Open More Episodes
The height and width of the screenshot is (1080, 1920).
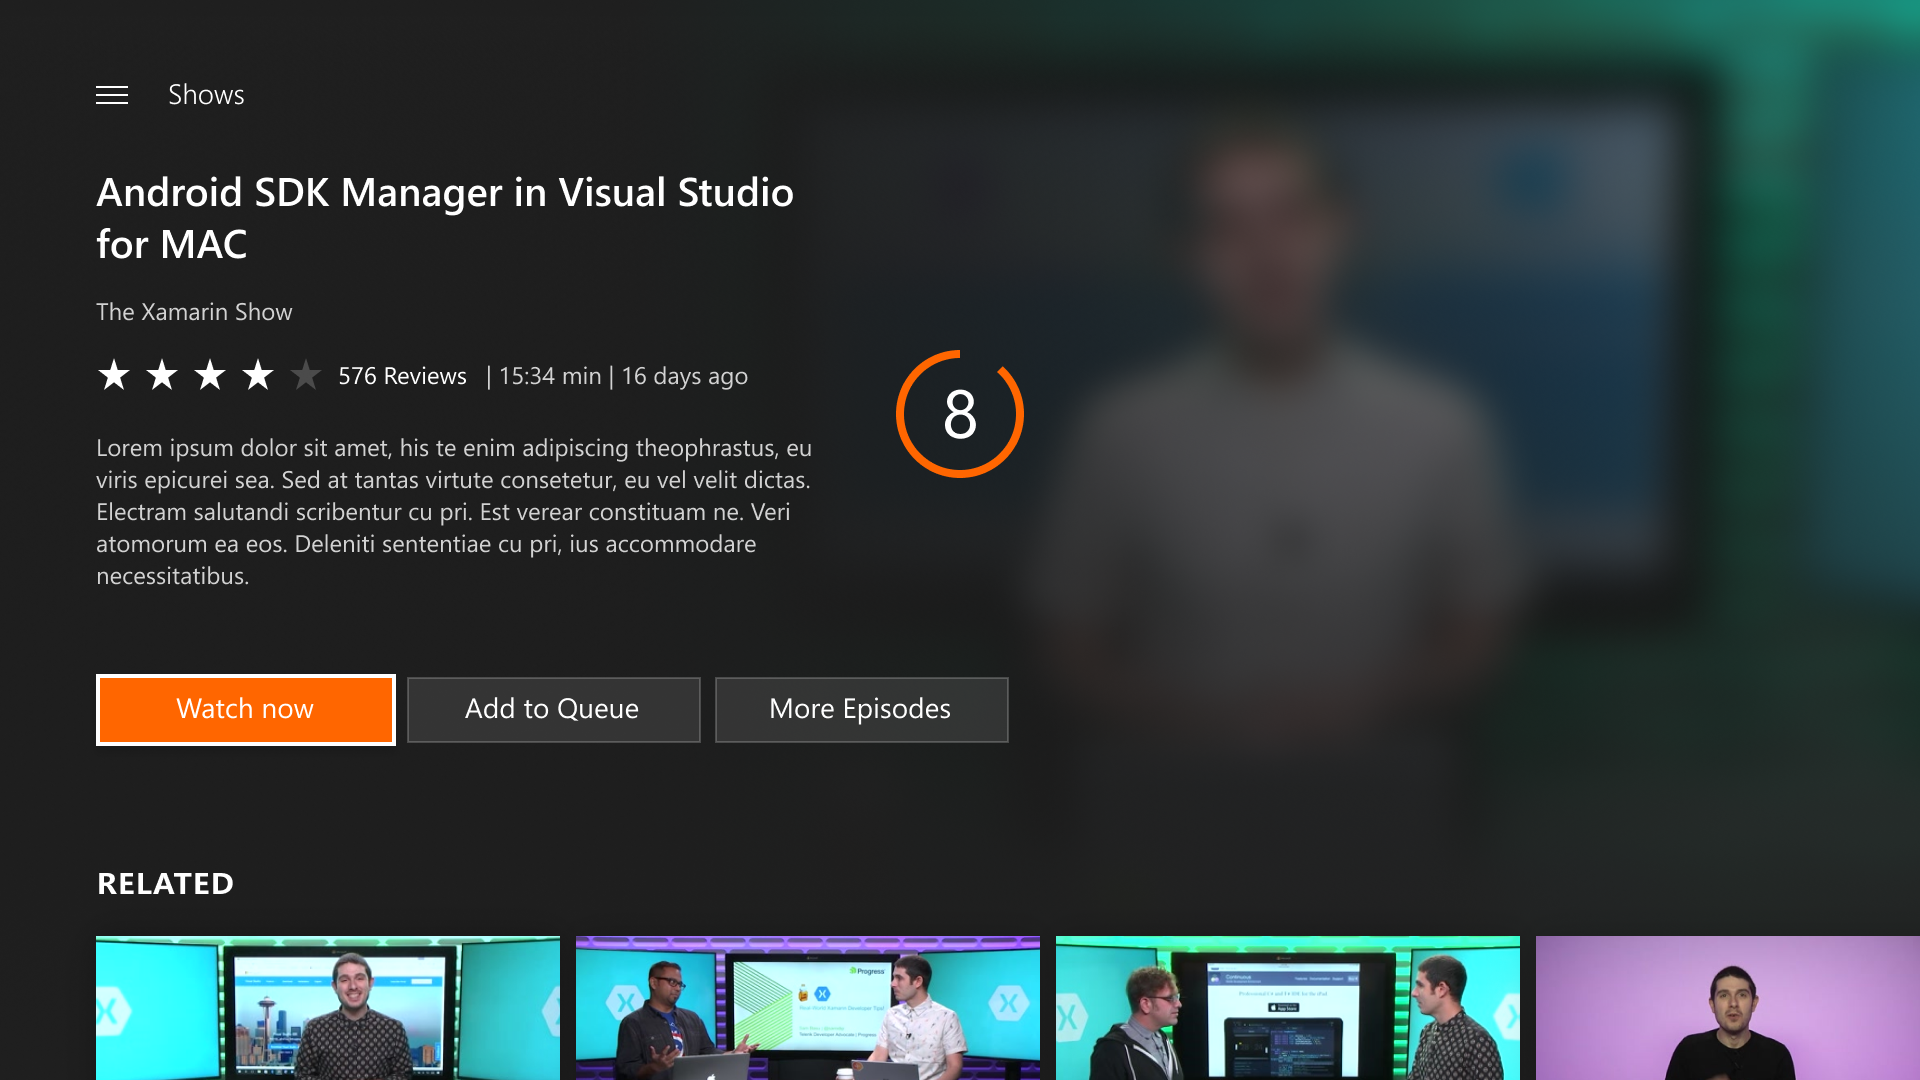pyautogui.click(x=861, y=709)
